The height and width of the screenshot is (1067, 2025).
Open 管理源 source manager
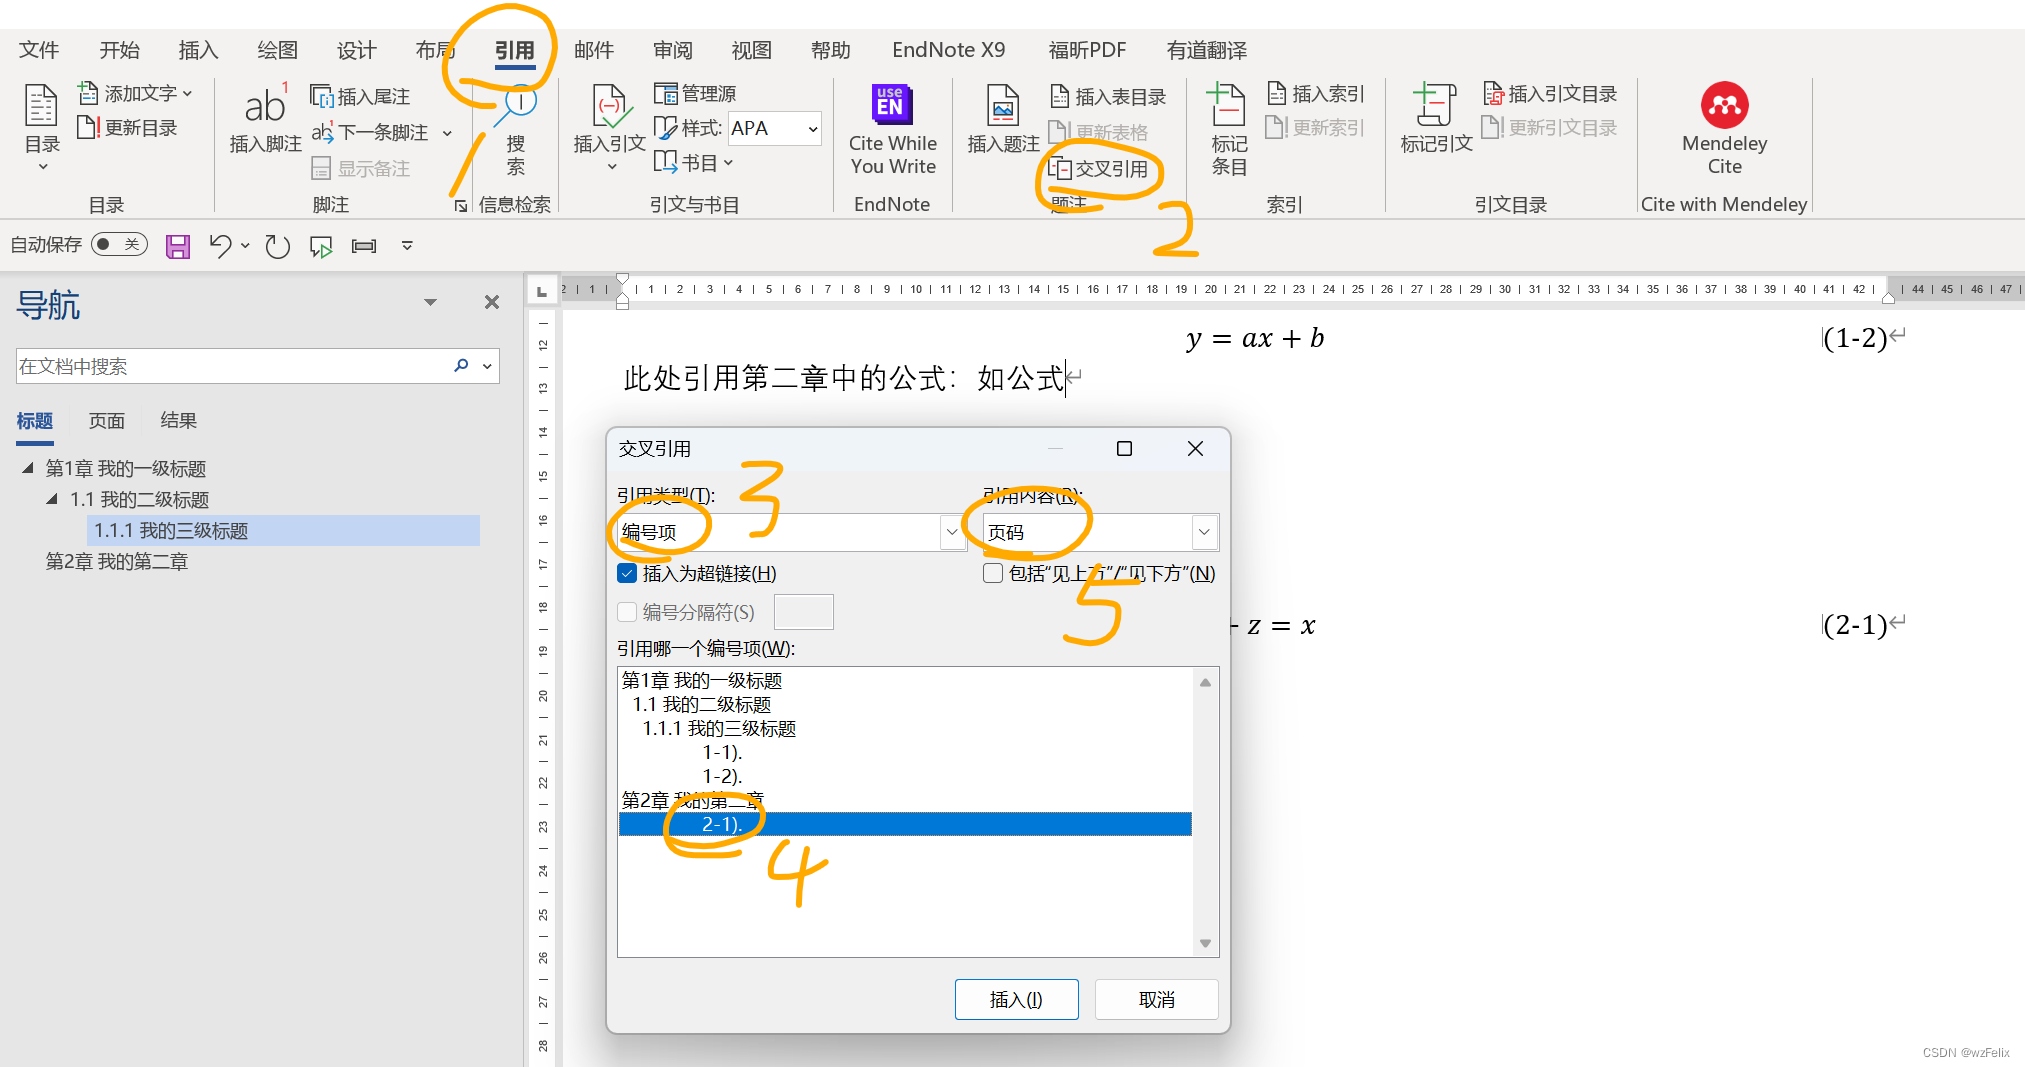[x=695, y=93]
